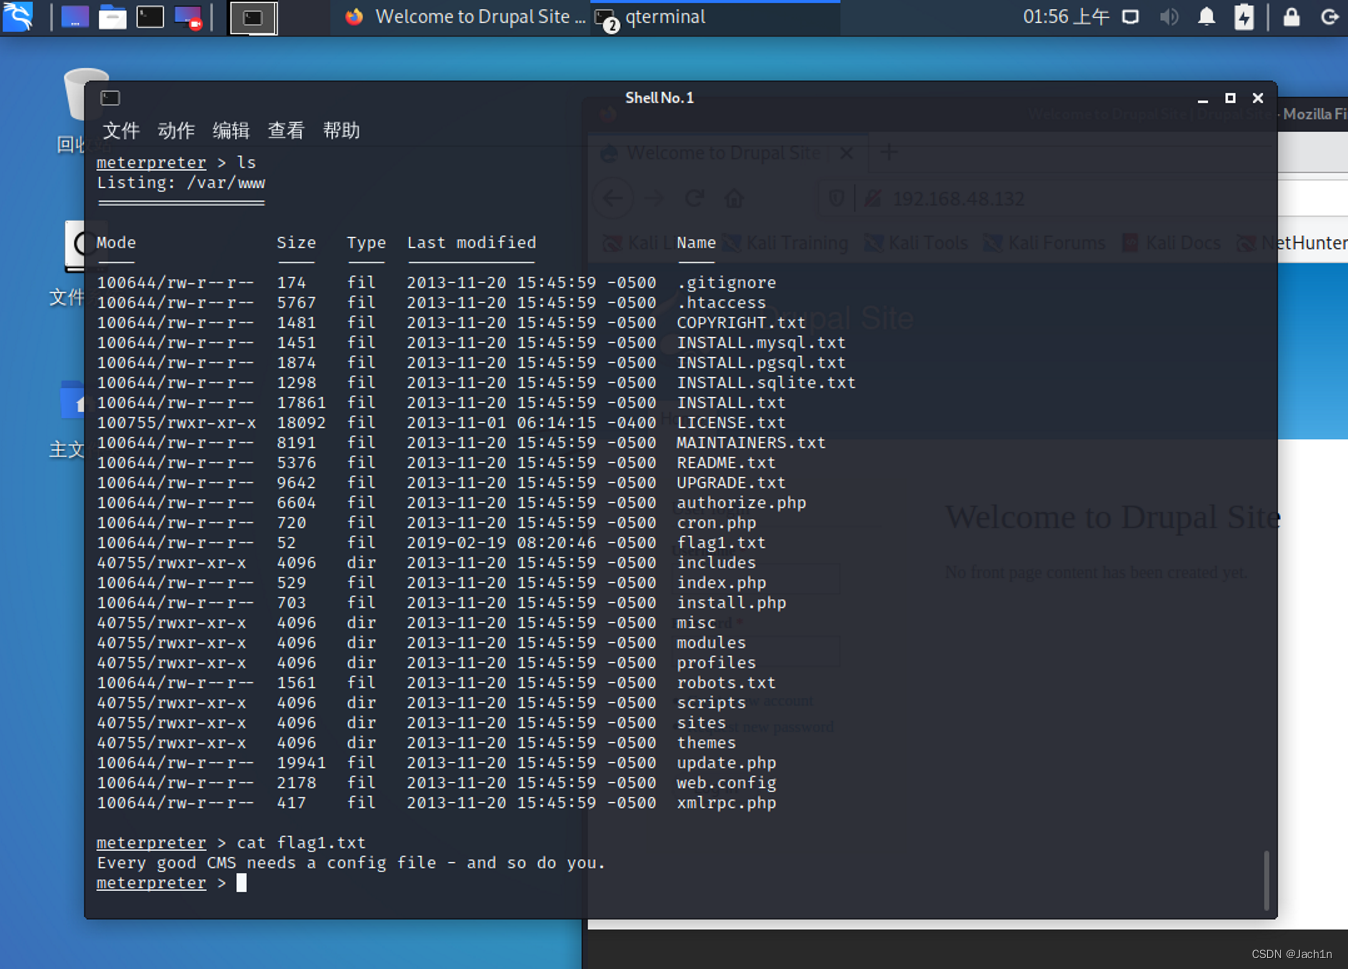Select the LICENSE.txt name in listing
The height and width of the screenshot is (969, 1348).
coord(731,423)
